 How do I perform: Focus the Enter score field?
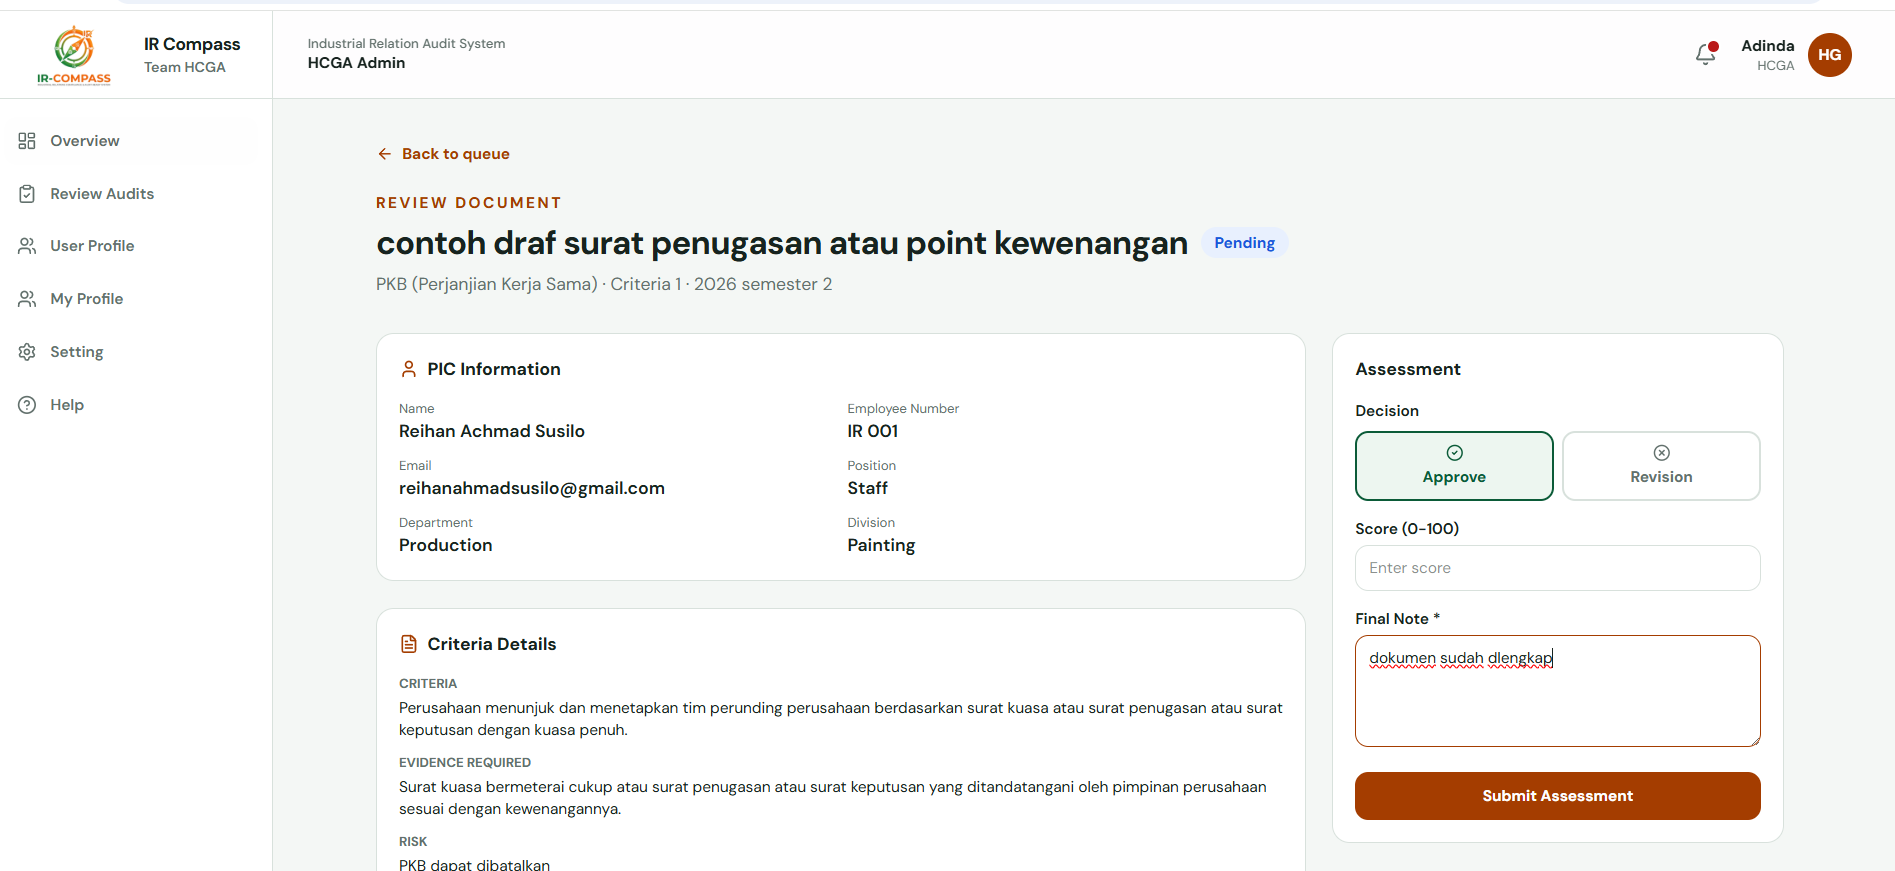[x=1557, y=568]
